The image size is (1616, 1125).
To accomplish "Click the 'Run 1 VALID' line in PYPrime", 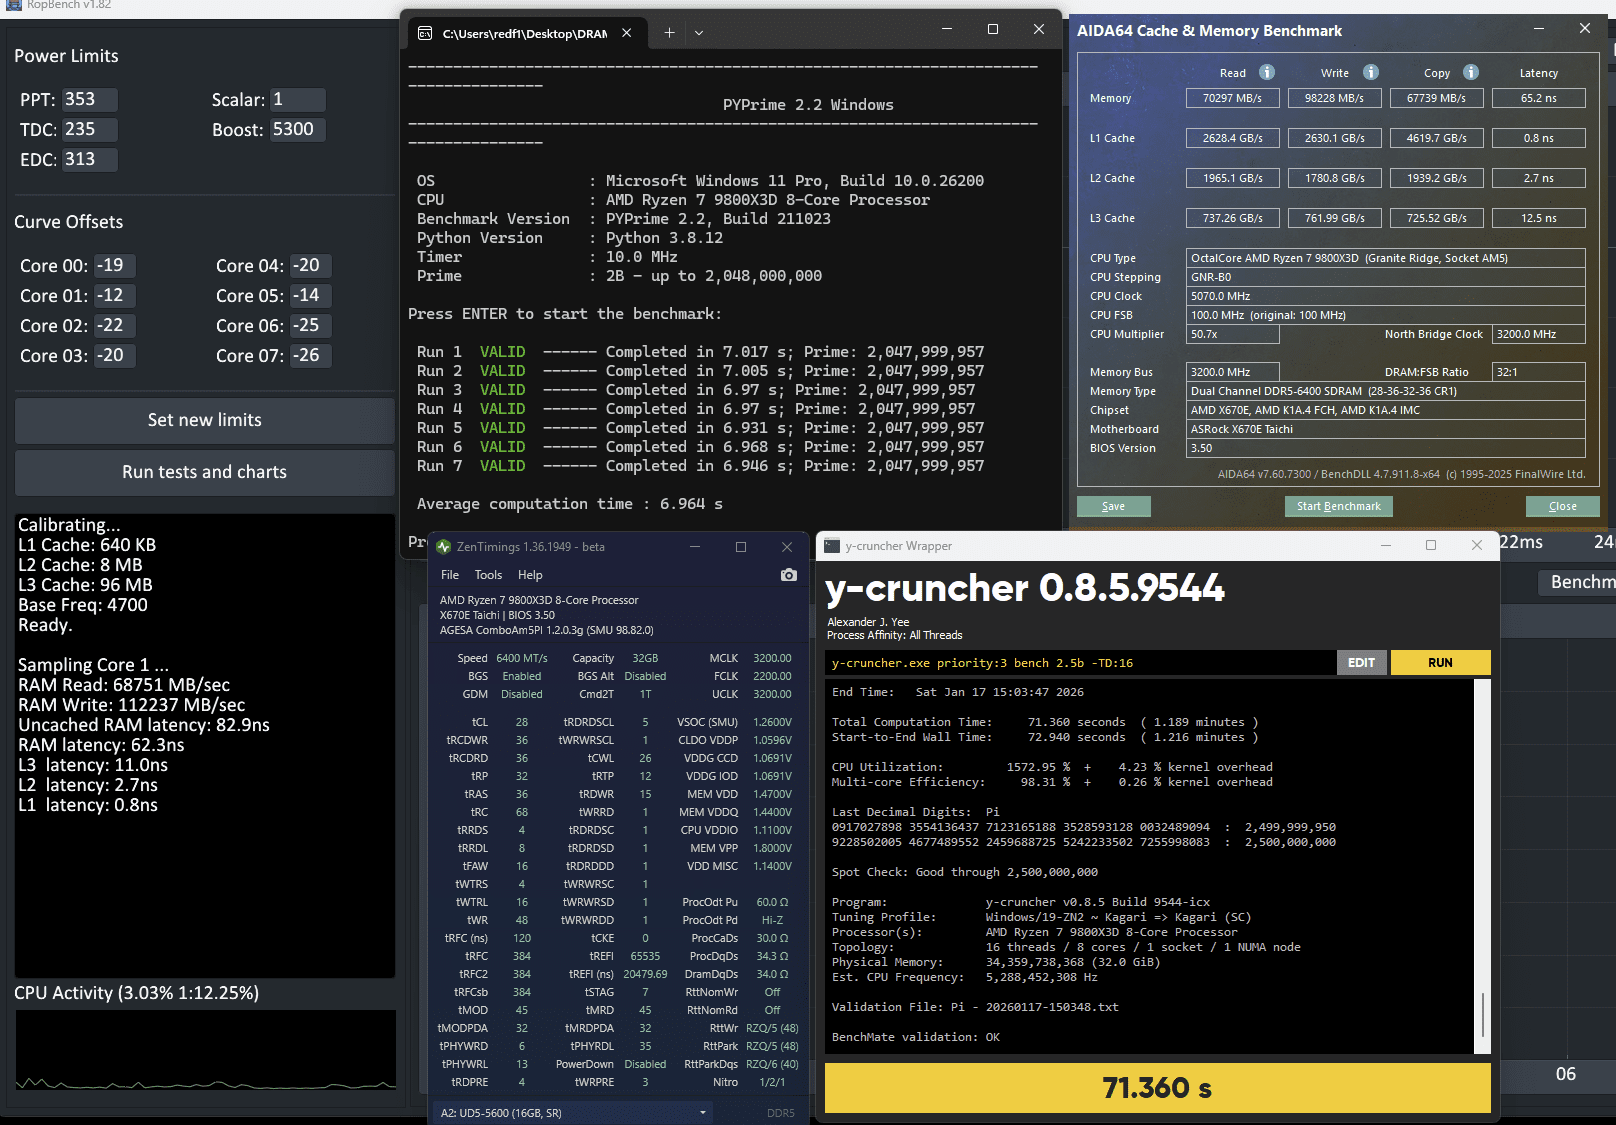I will click(701, 352).
